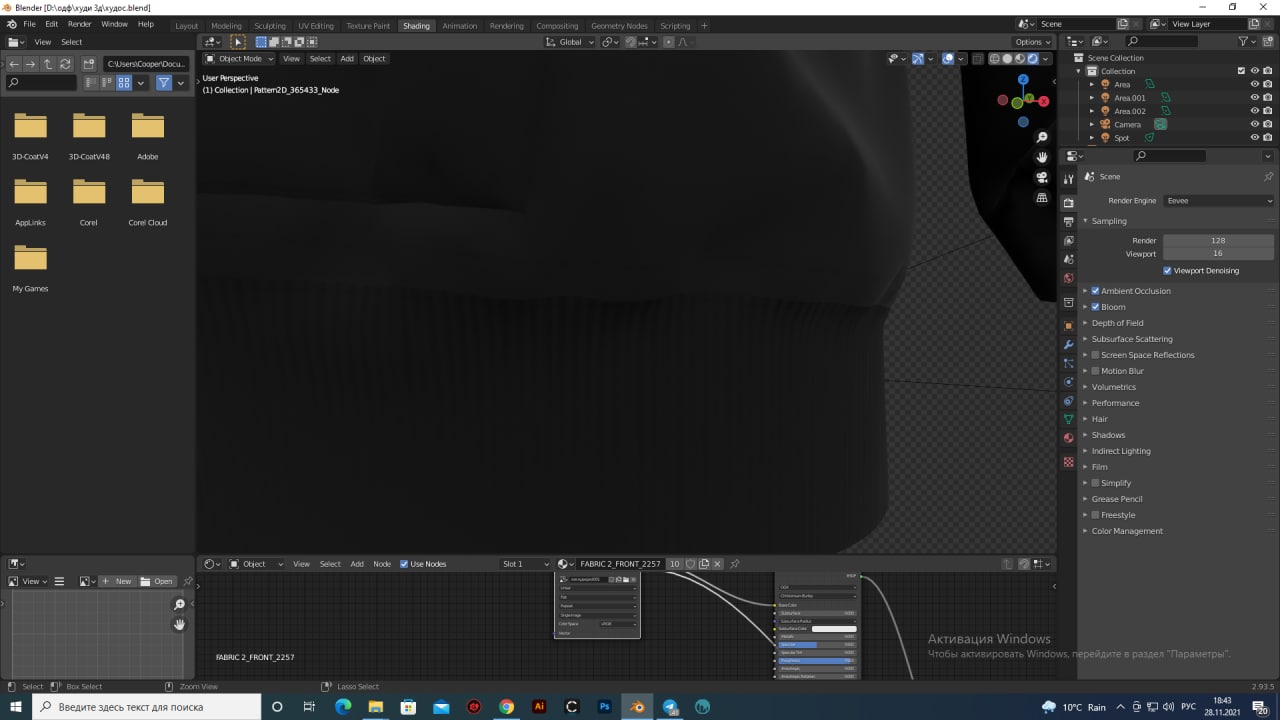Screen dimensions: 1280x720
Task: Switch to wireframe viewport shading
Action: point(995,59)
